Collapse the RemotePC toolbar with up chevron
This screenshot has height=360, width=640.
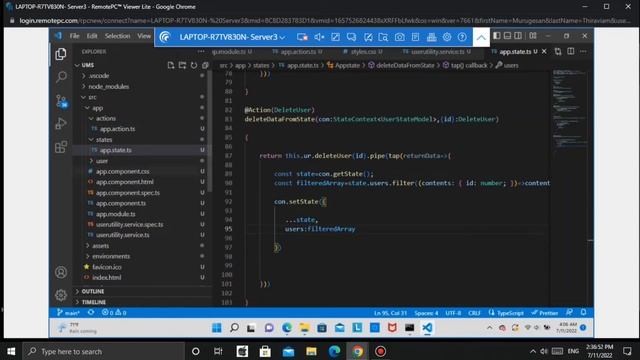click(481, 38)
